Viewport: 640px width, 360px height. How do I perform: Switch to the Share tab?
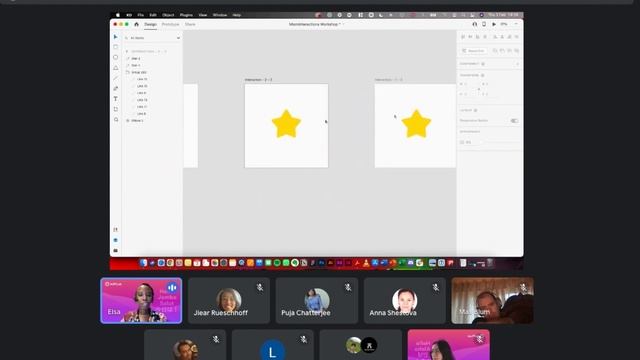(190, 24)
